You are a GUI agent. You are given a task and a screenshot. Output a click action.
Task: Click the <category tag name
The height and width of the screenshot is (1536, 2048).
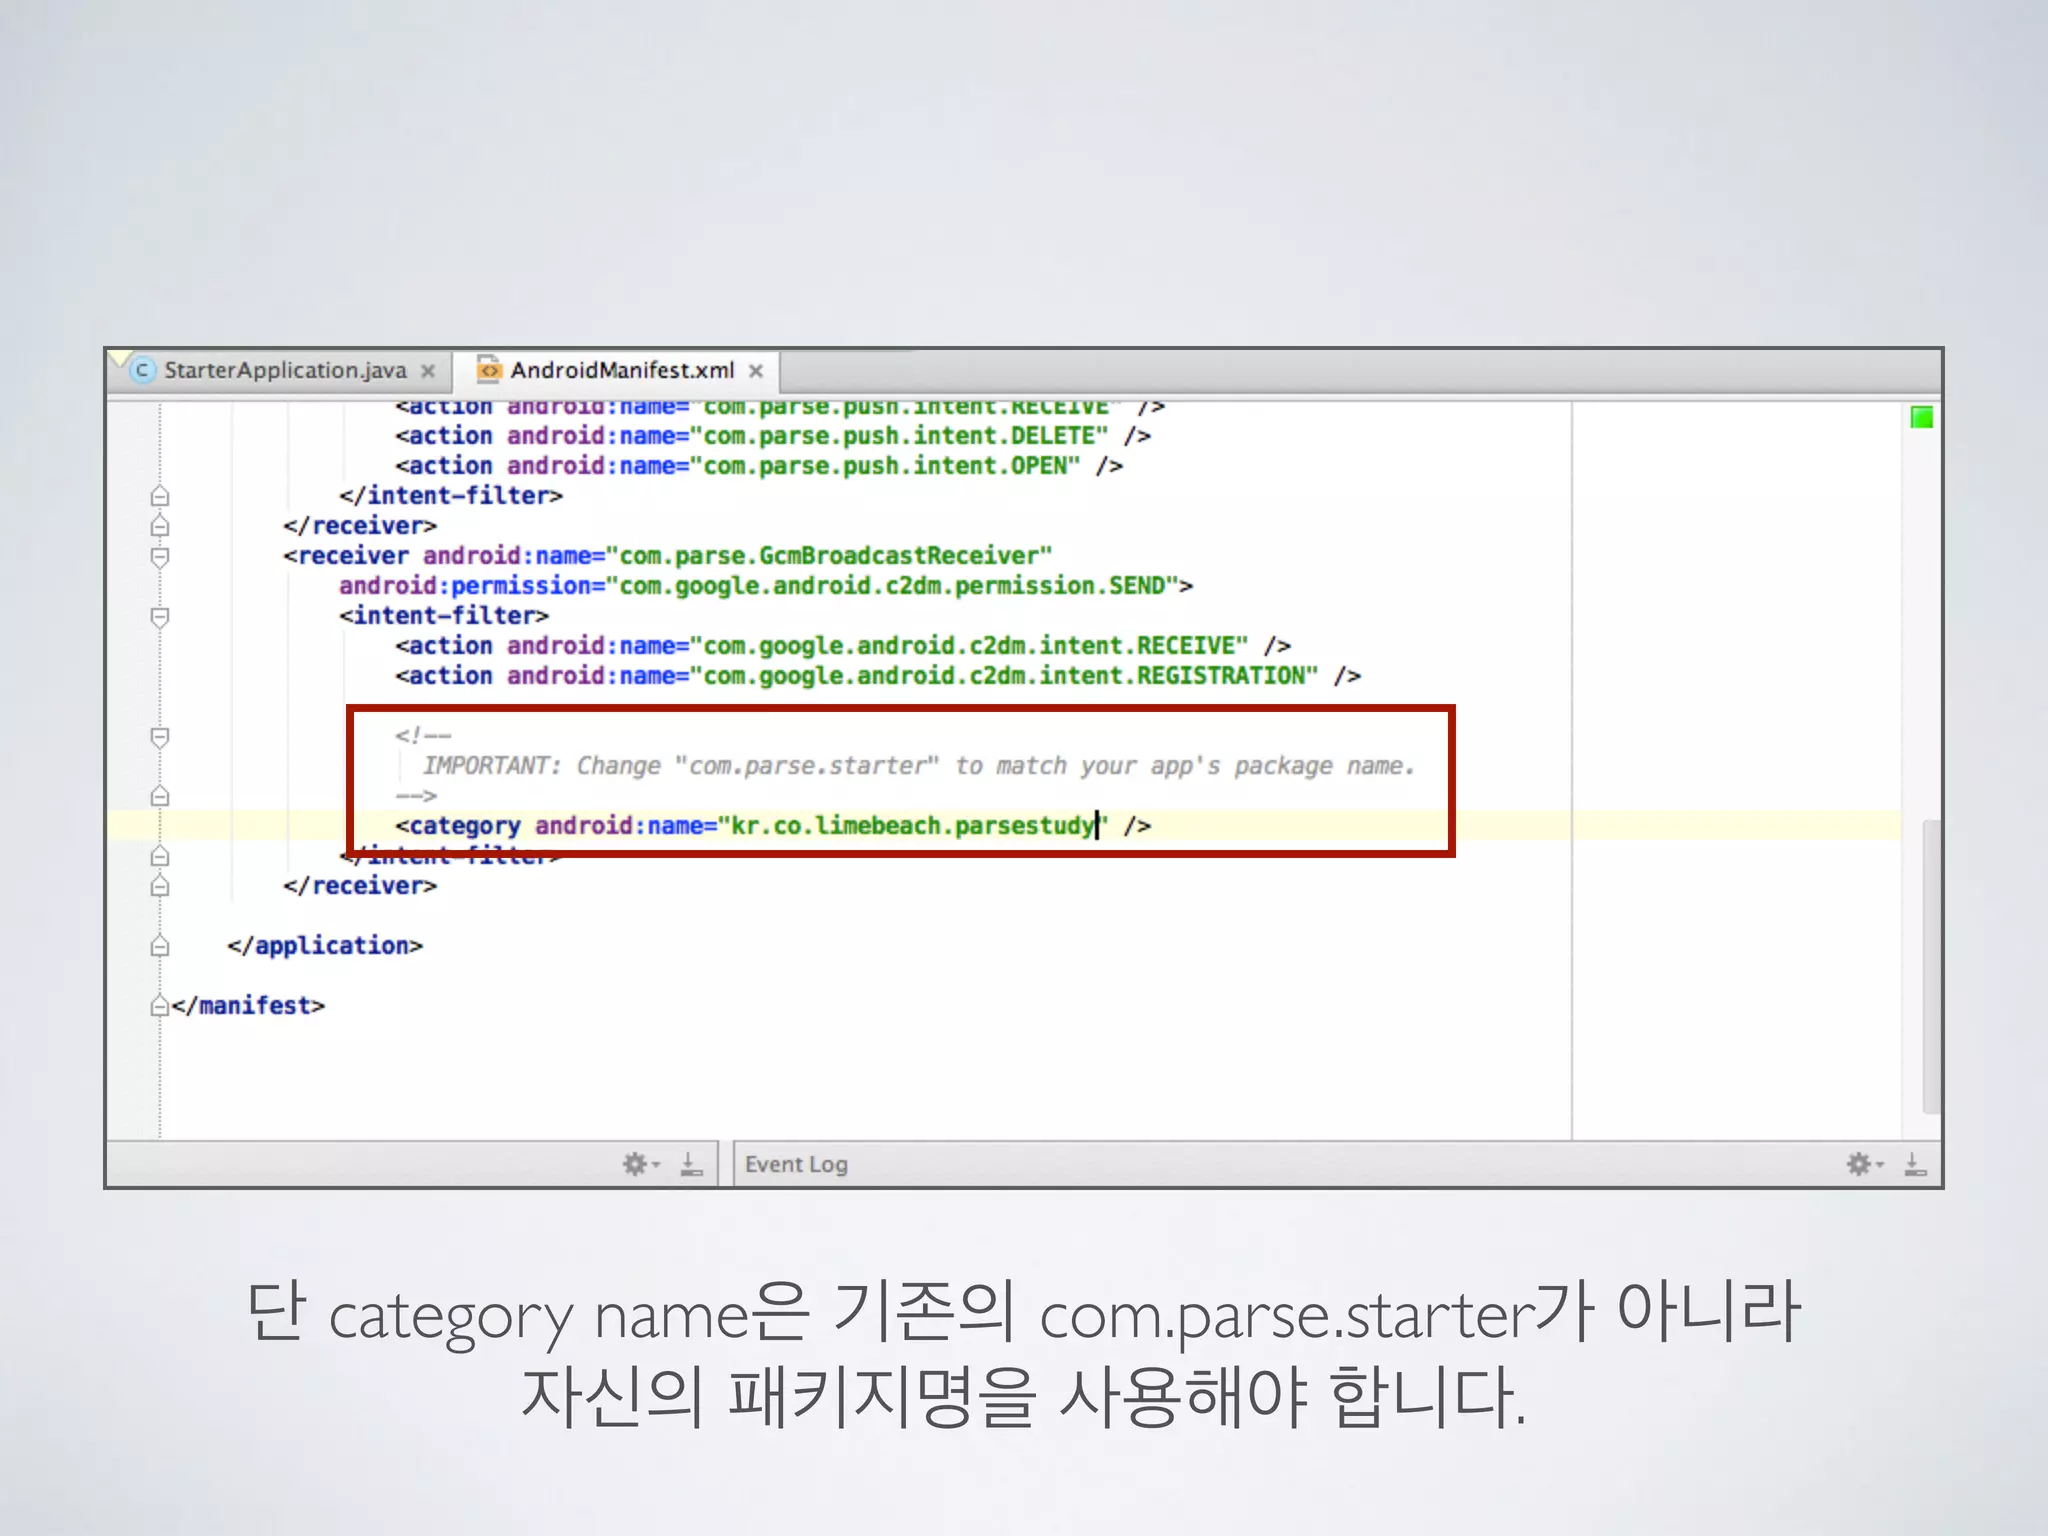click(458, 826)
